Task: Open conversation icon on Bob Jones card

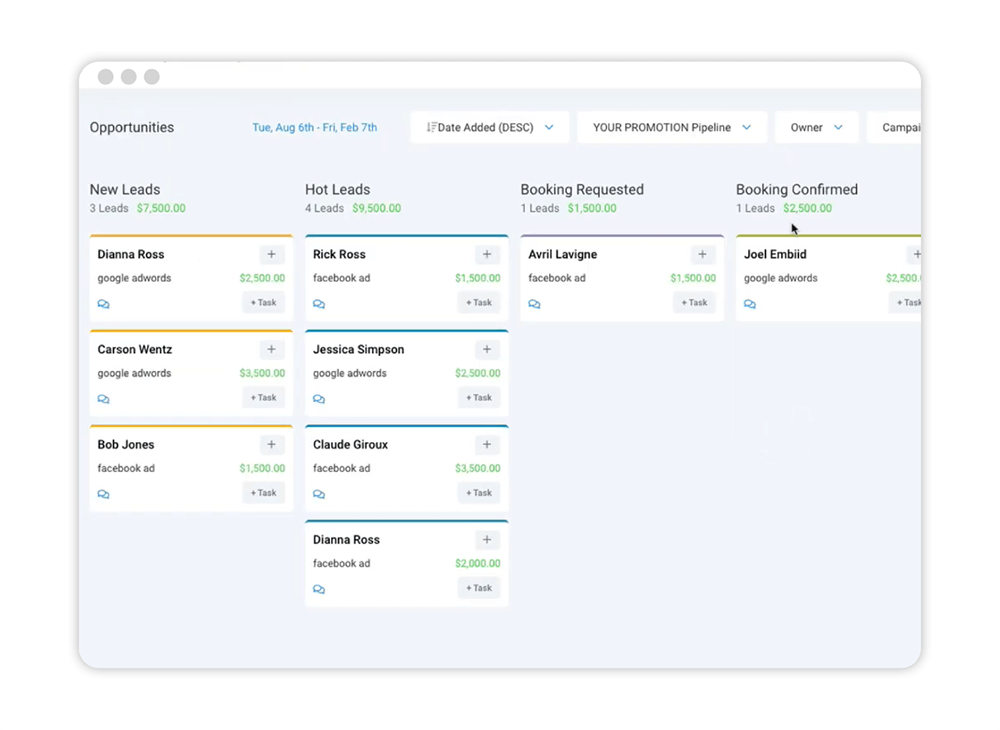Action: tap(103, 494)
